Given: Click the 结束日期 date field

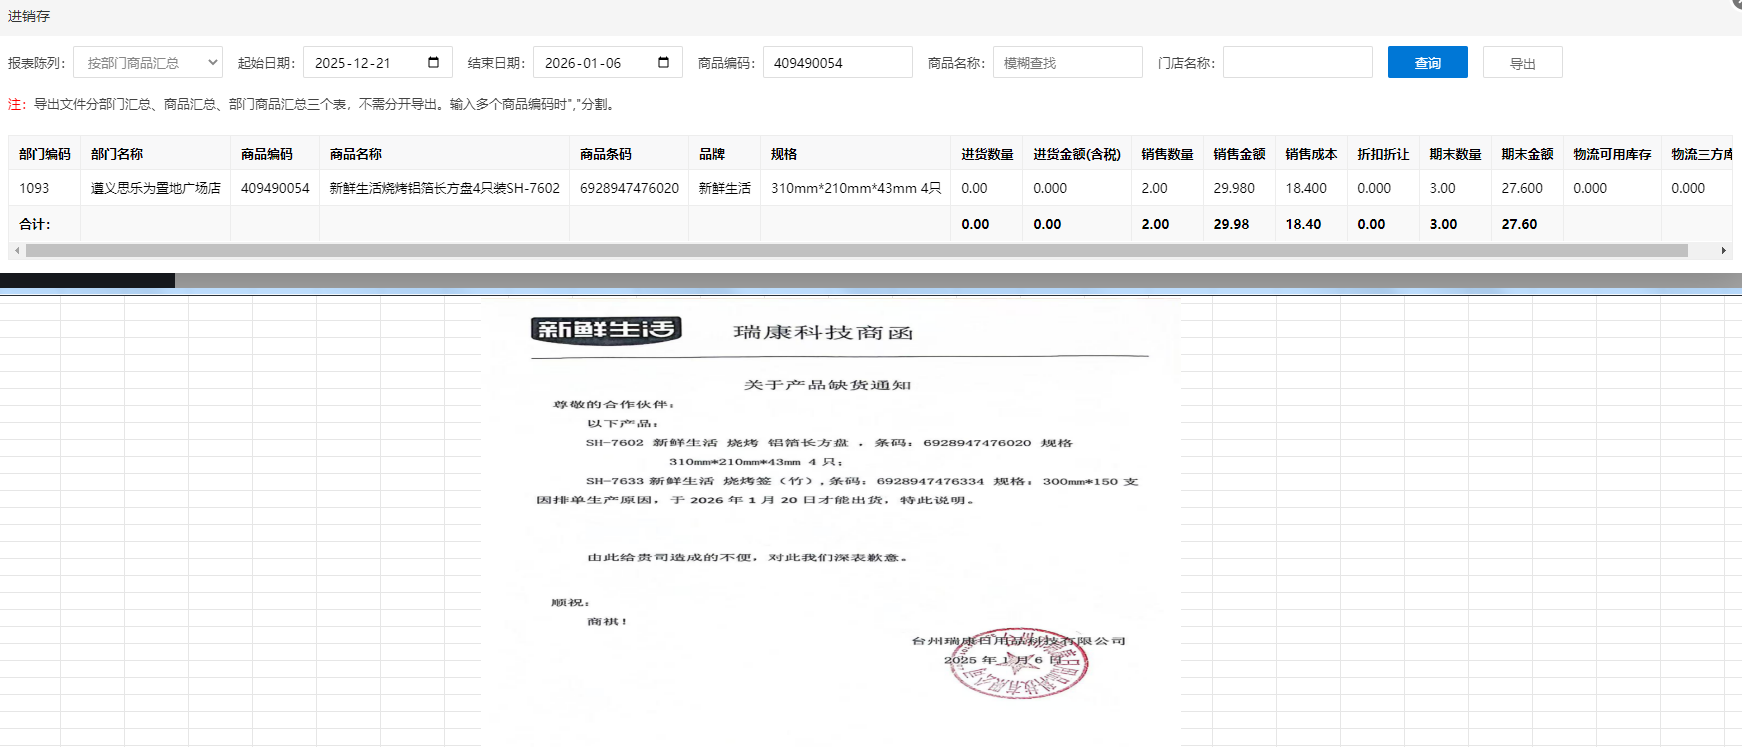Looking at the screenshot, I should pos(595,62).
